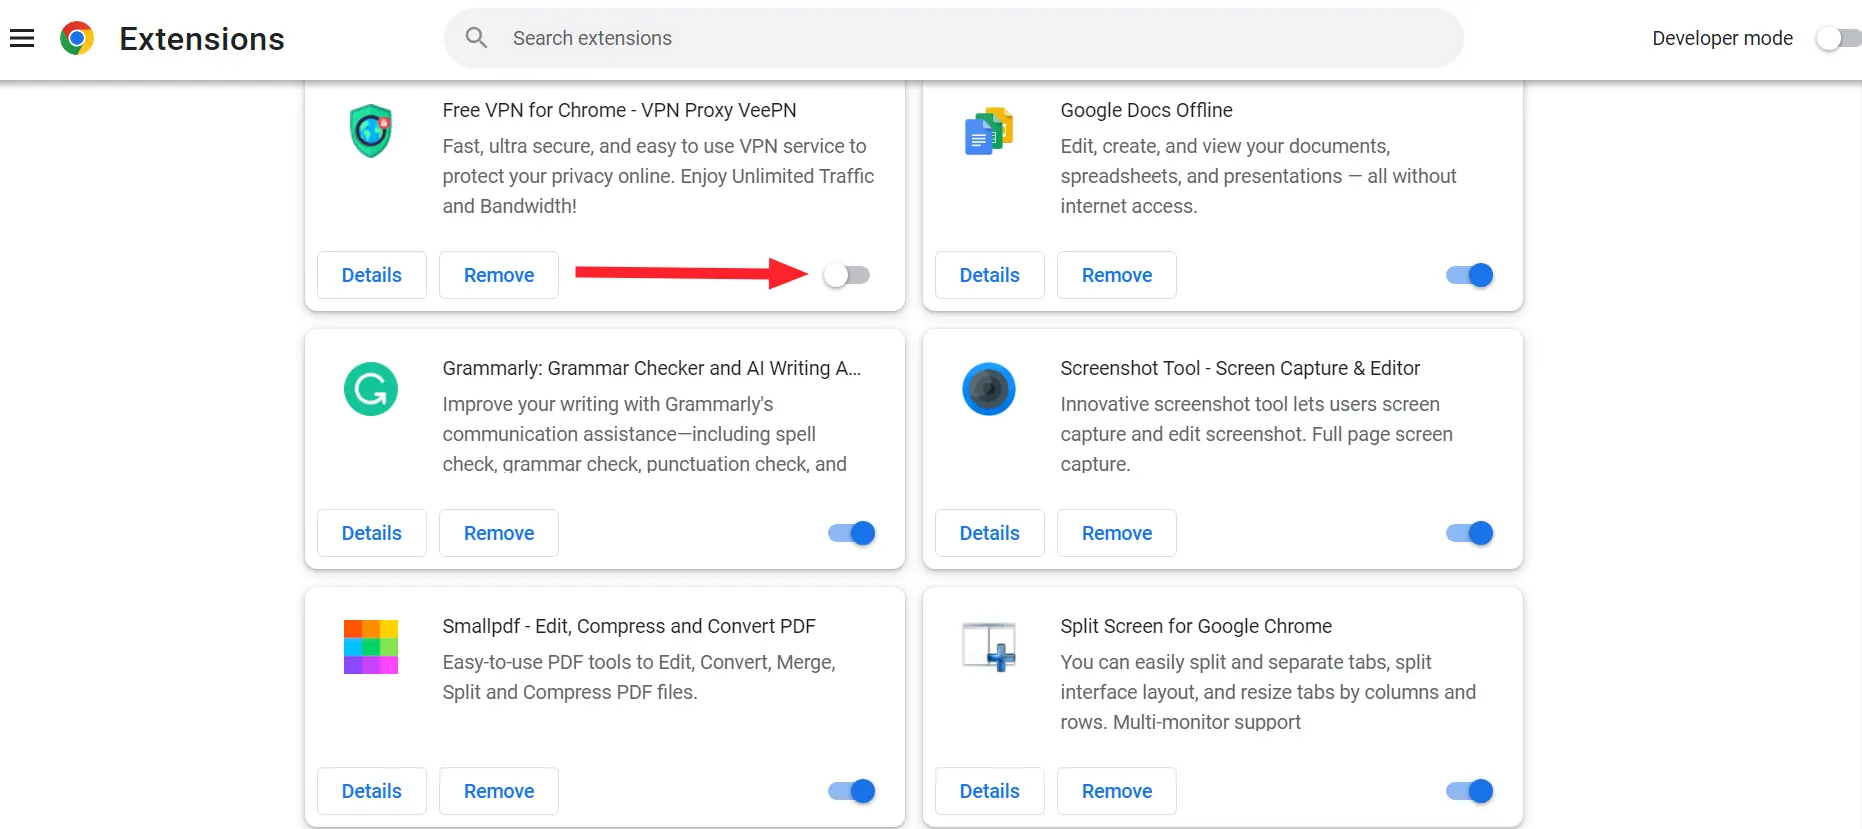Viewport: 1862px width, 829px height.
Task: Click the 'Edit, create, and view your documents' description
Action: 1258,176
